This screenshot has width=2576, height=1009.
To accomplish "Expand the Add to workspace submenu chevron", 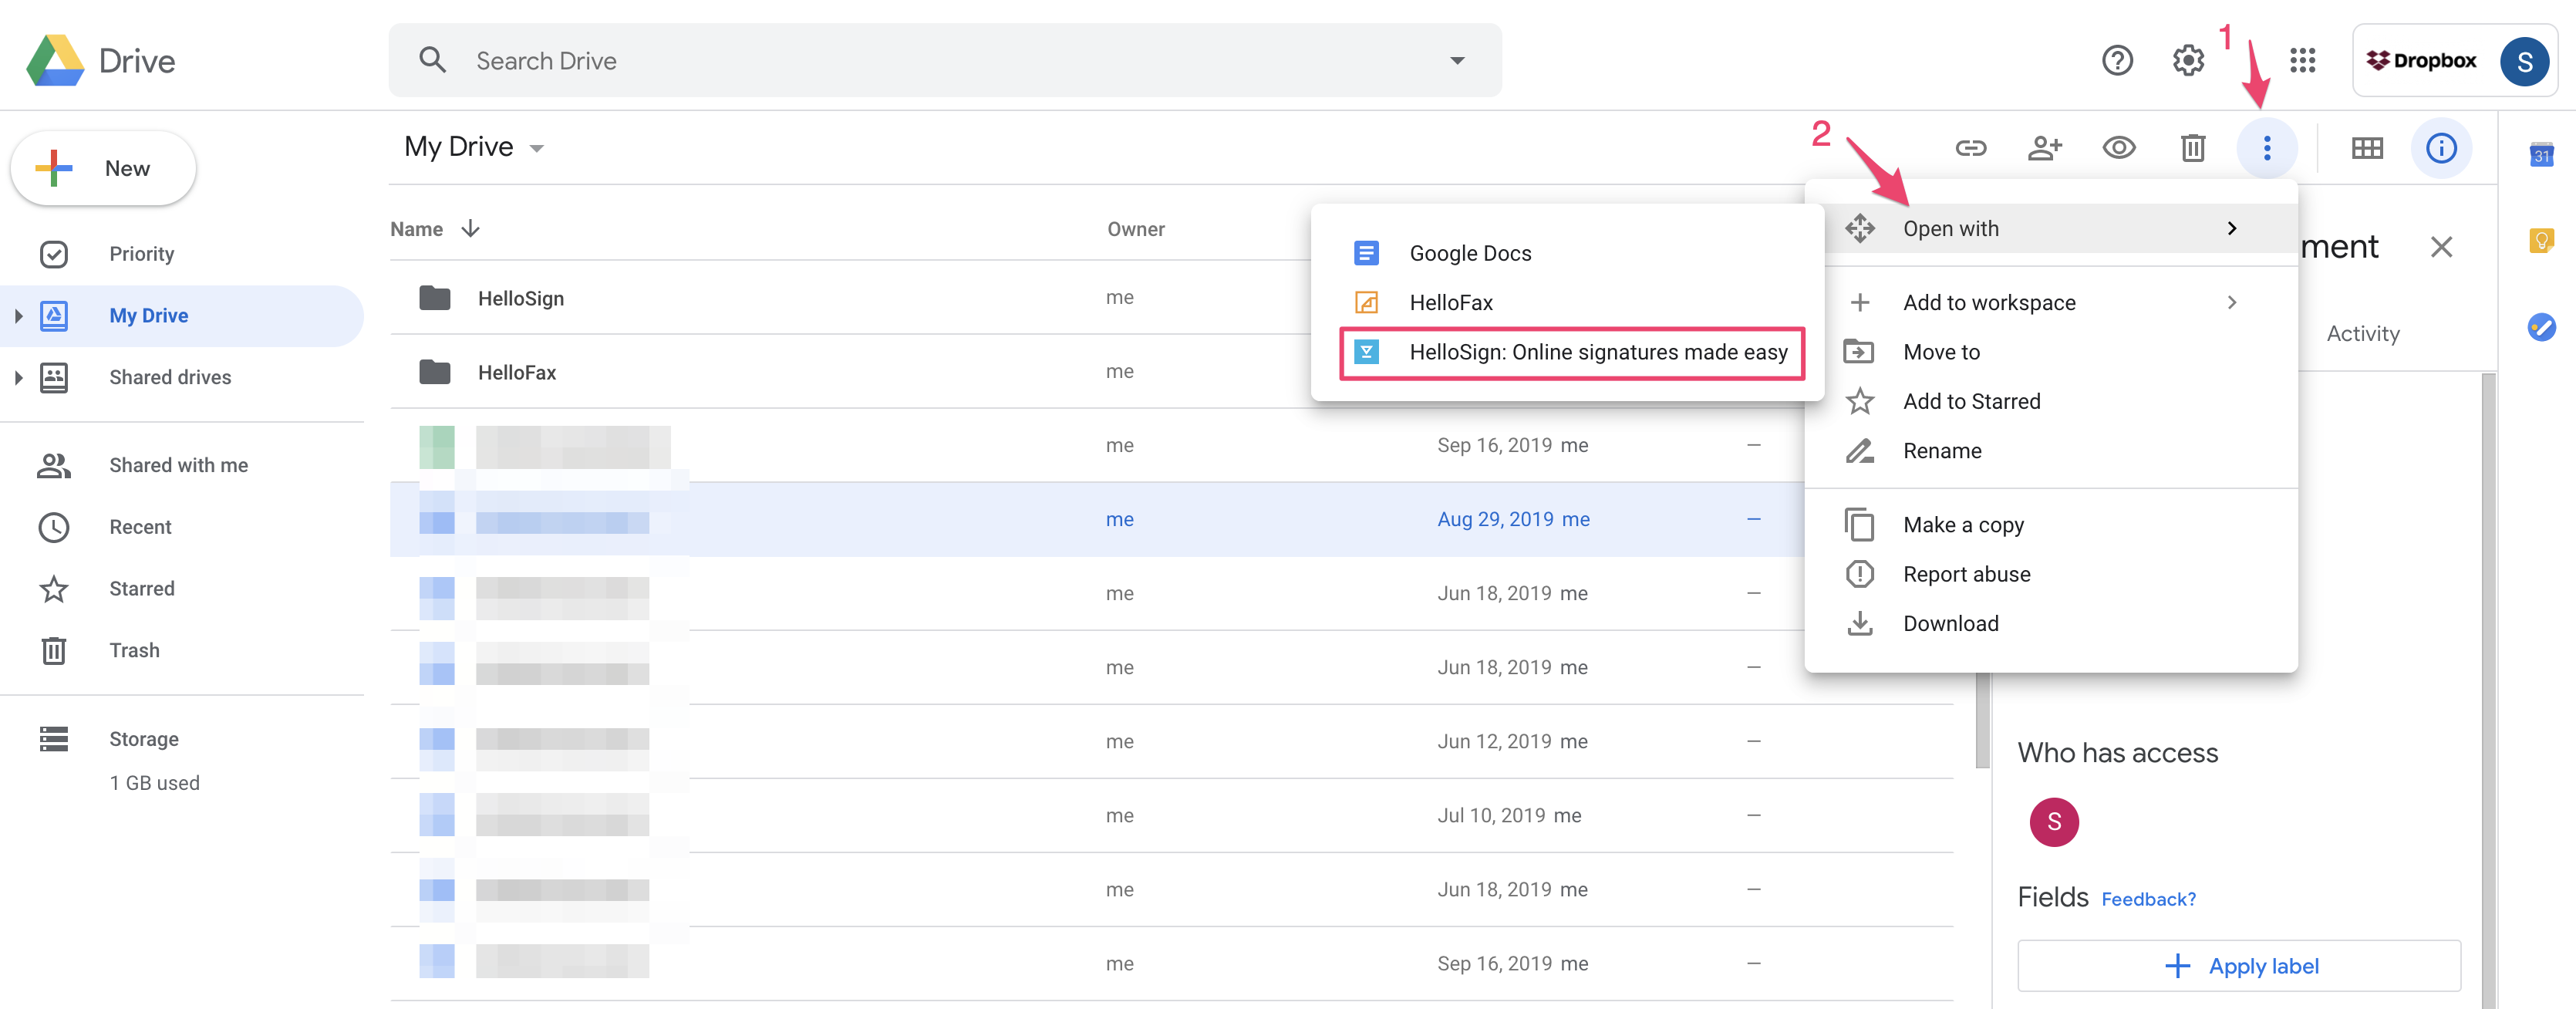I will tap(2231, 303).
